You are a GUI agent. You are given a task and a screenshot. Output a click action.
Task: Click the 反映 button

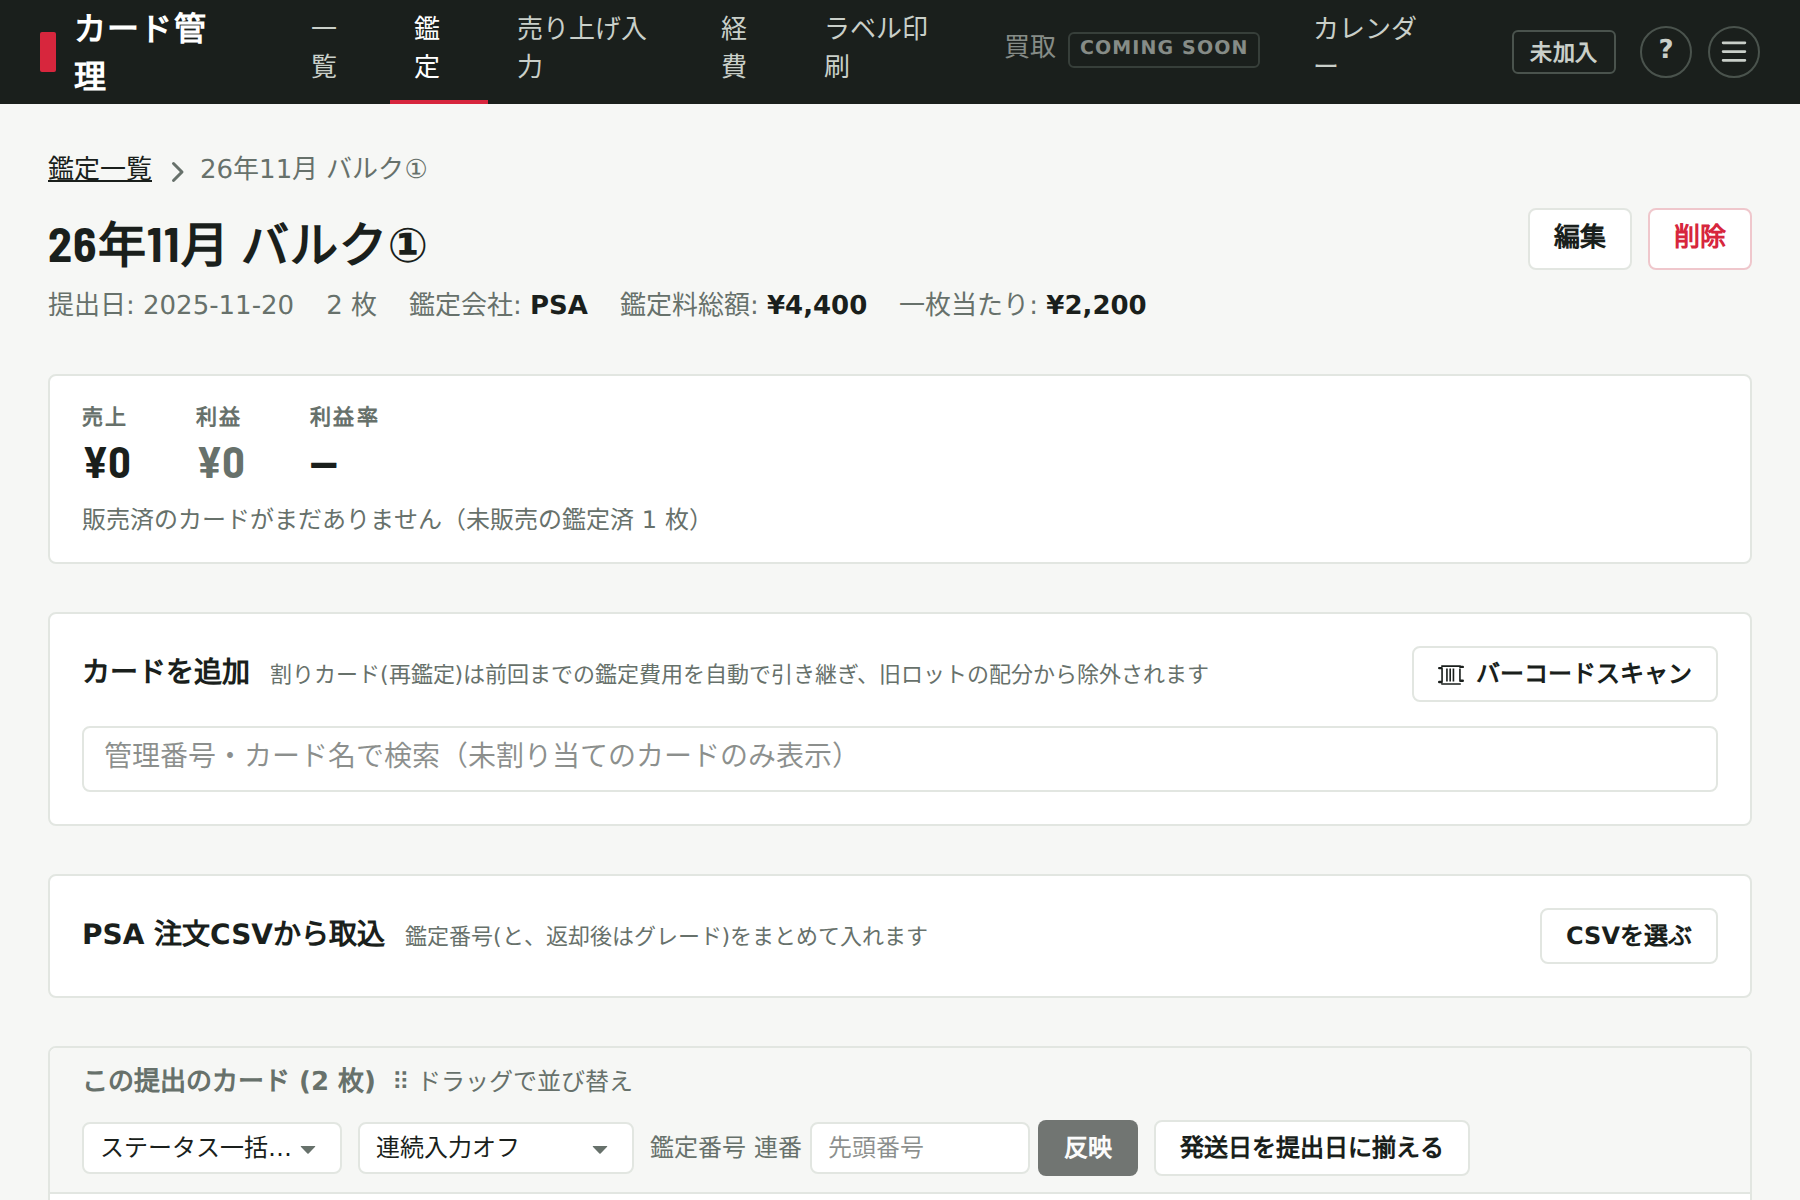[x=1087, y=1148]
